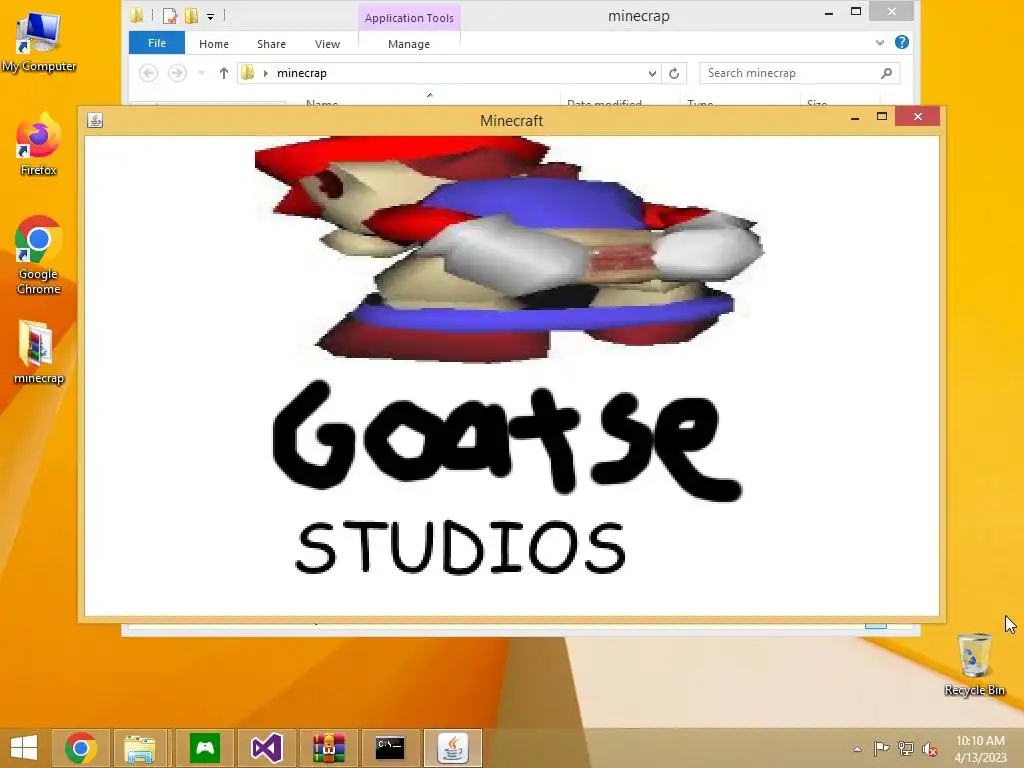The height and width of the screenshot is (768, 1024).
Task: Open recent locations dropdown arrow
Action: click(x=202, y=73)
